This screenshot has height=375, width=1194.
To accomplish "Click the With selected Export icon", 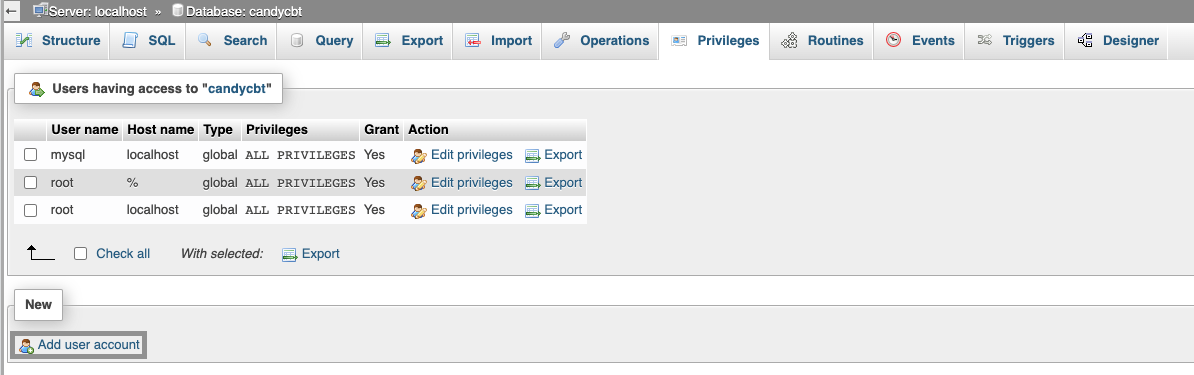I will coord(289,255).
